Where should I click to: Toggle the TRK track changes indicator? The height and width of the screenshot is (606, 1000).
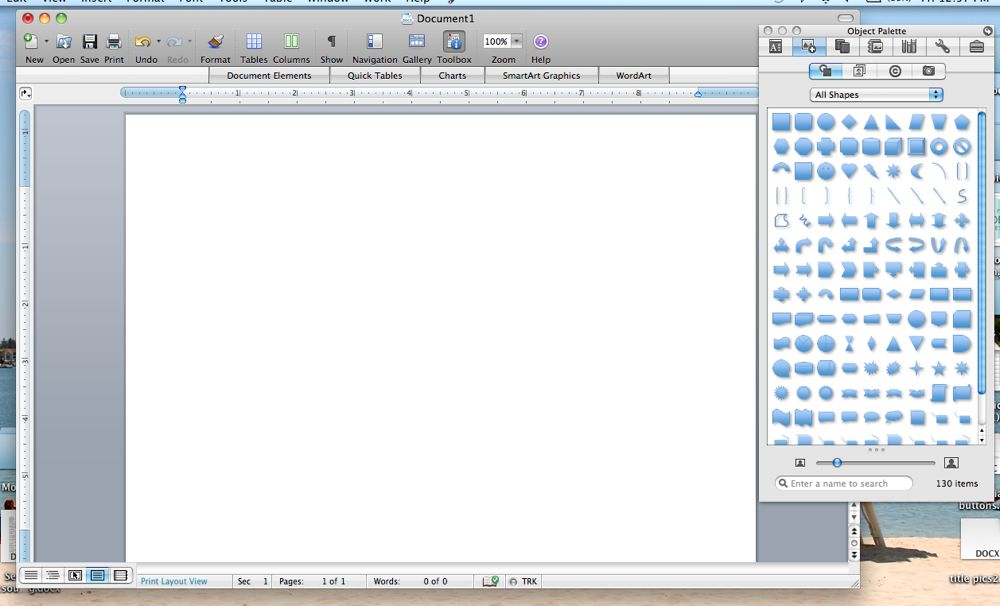tap(527, 580)
